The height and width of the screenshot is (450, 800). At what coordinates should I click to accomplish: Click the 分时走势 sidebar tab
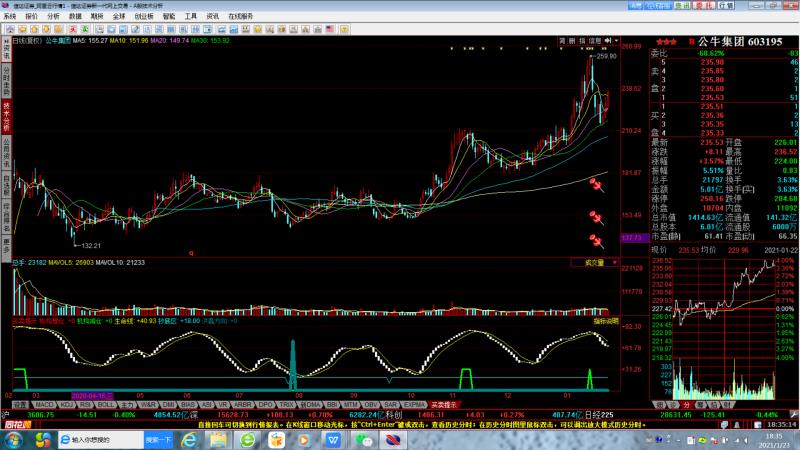click(6, 80)
